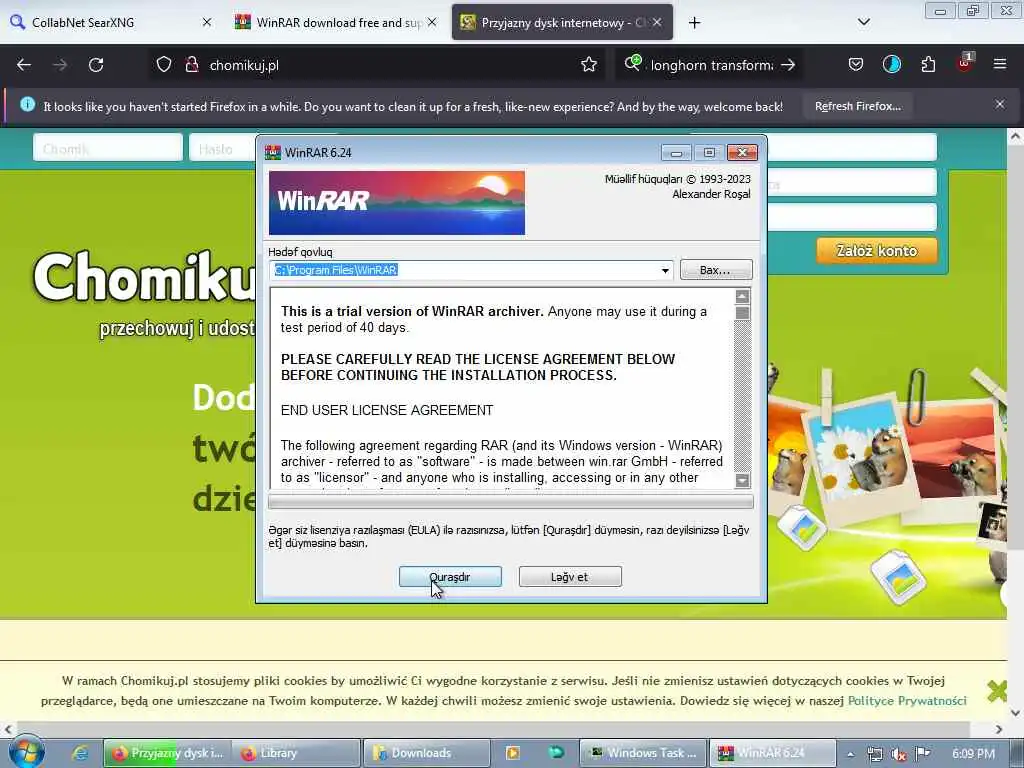Screen dimensions: 1024x768
Task: Click the Załóż konto button
Action: 876,251
